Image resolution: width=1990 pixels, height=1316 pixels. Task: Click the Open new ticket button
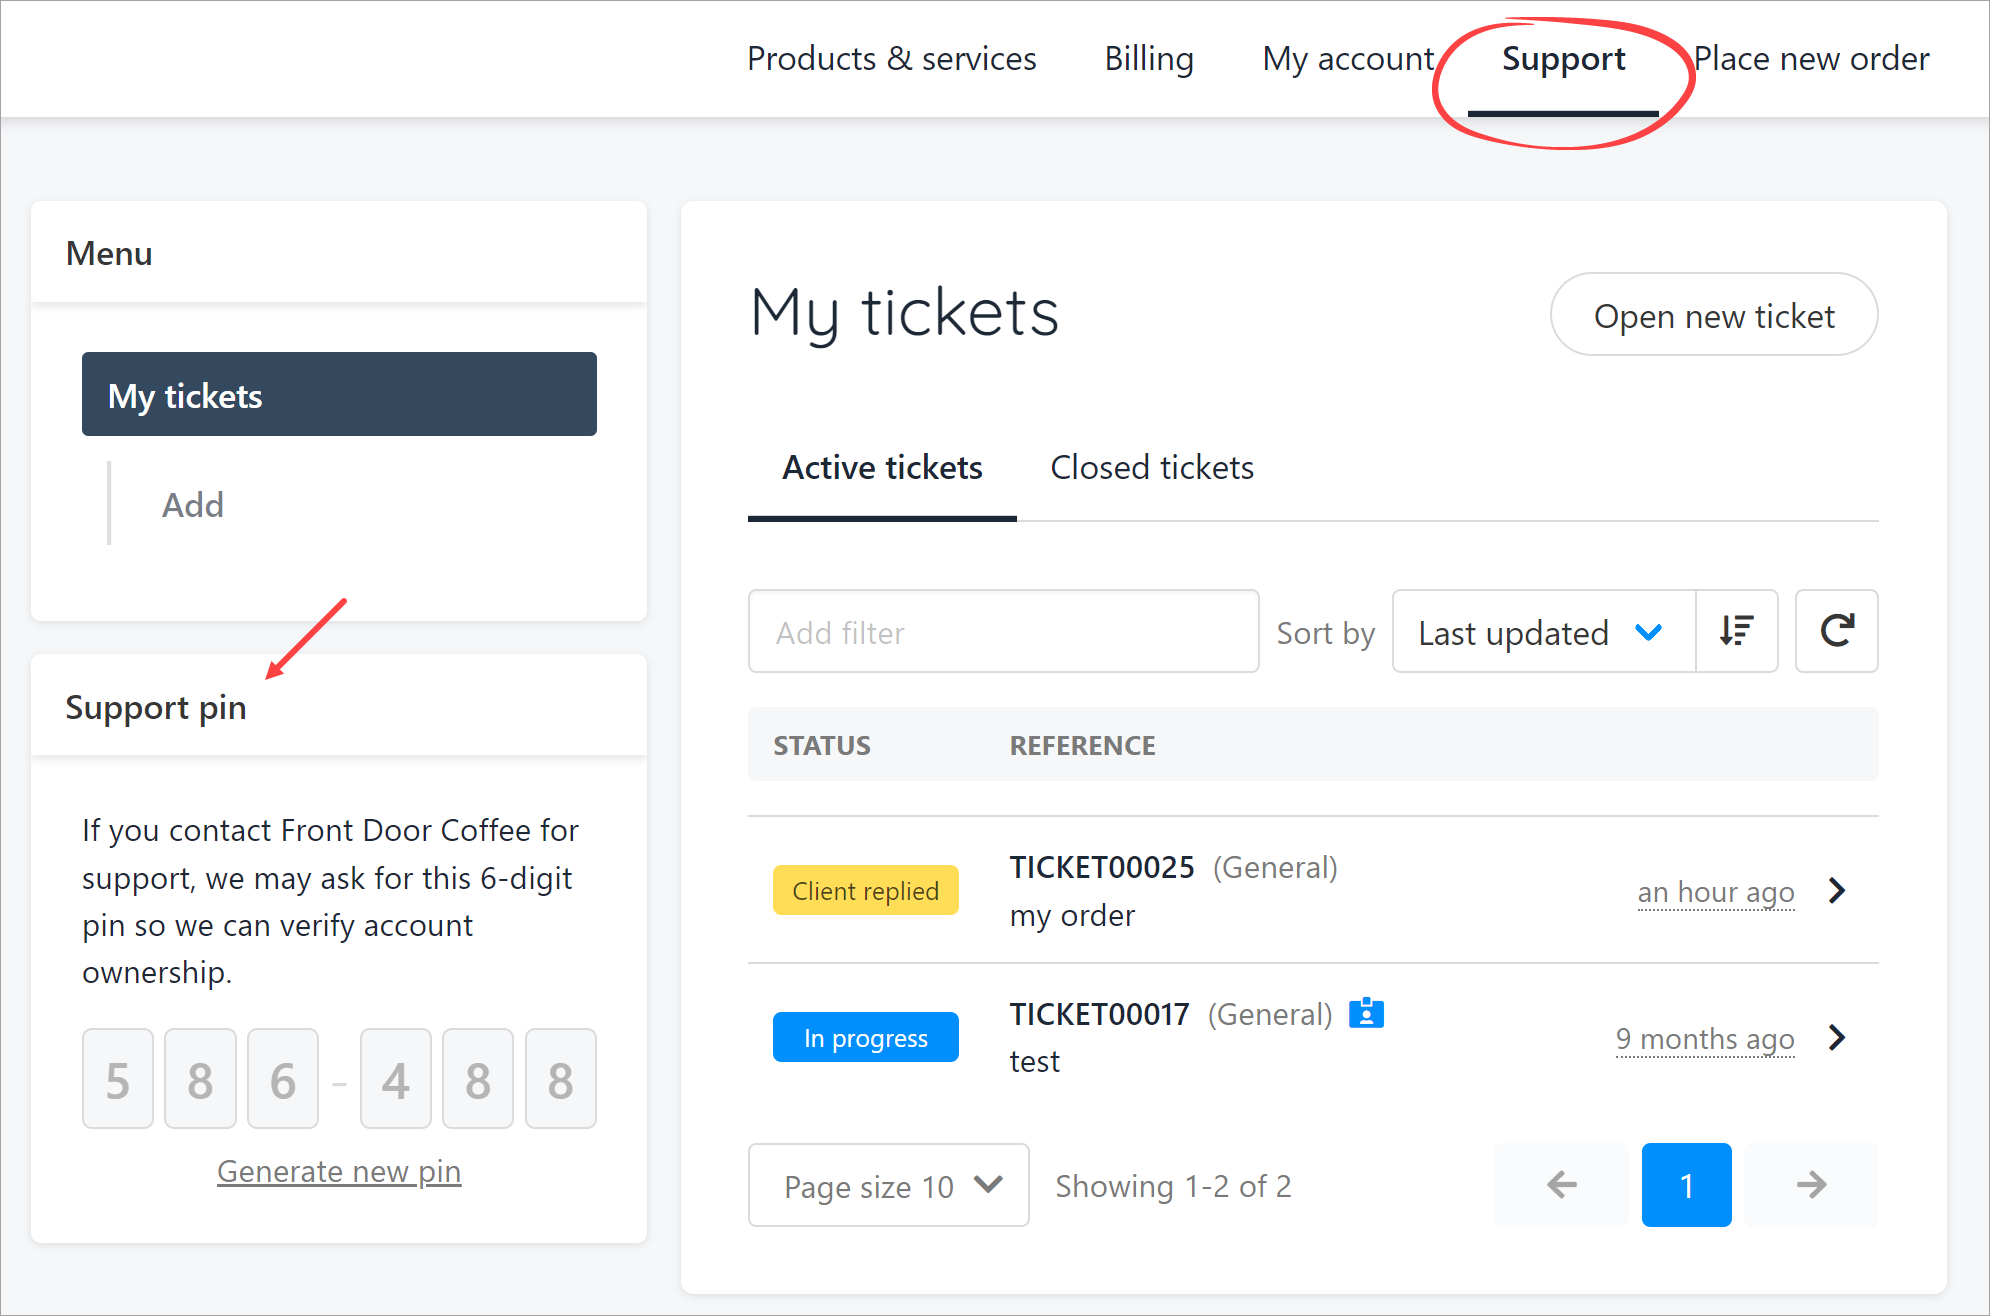pos(1713,315)
